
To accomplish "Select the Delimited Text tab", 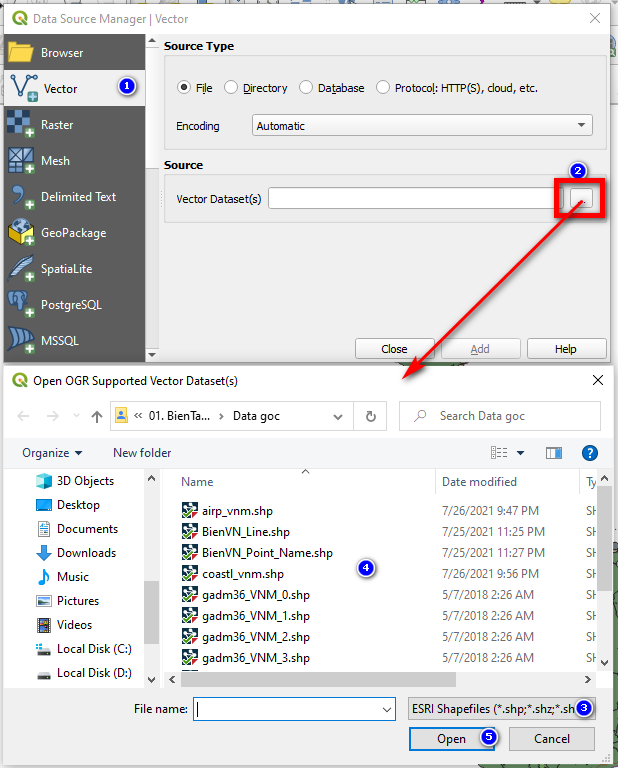I will click(x=74, y=197).
